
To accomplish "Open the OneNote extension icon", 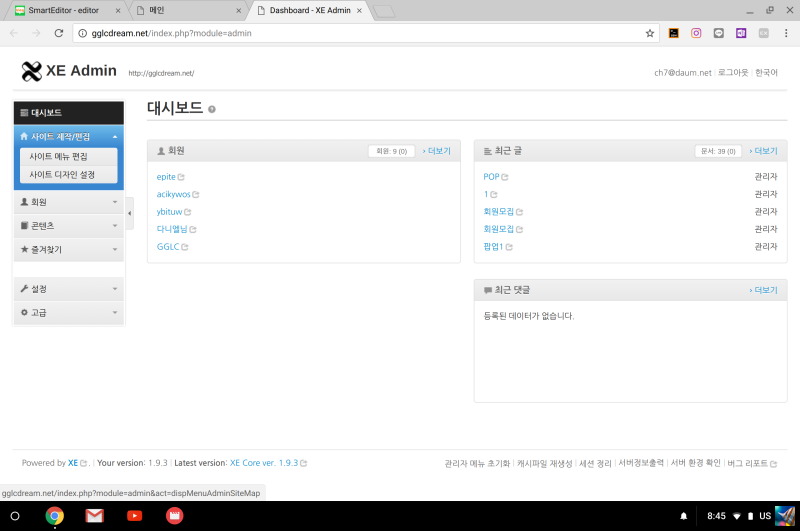I will pyautogui.click(x=741, y=33).
